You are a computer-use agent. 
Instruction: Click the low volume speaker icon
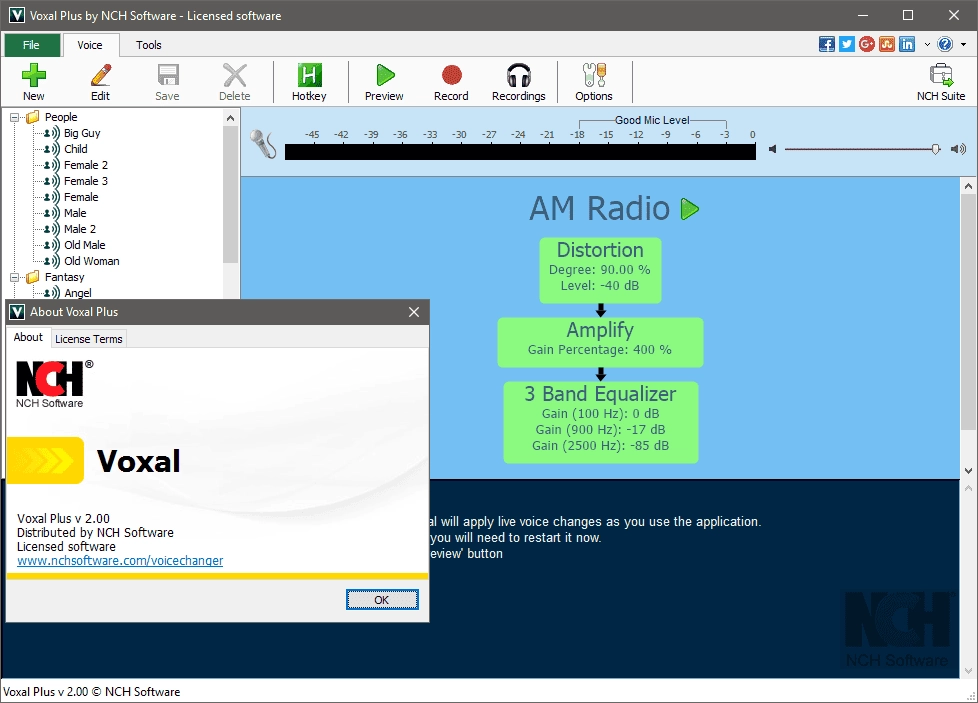click(x=772, y=149)
